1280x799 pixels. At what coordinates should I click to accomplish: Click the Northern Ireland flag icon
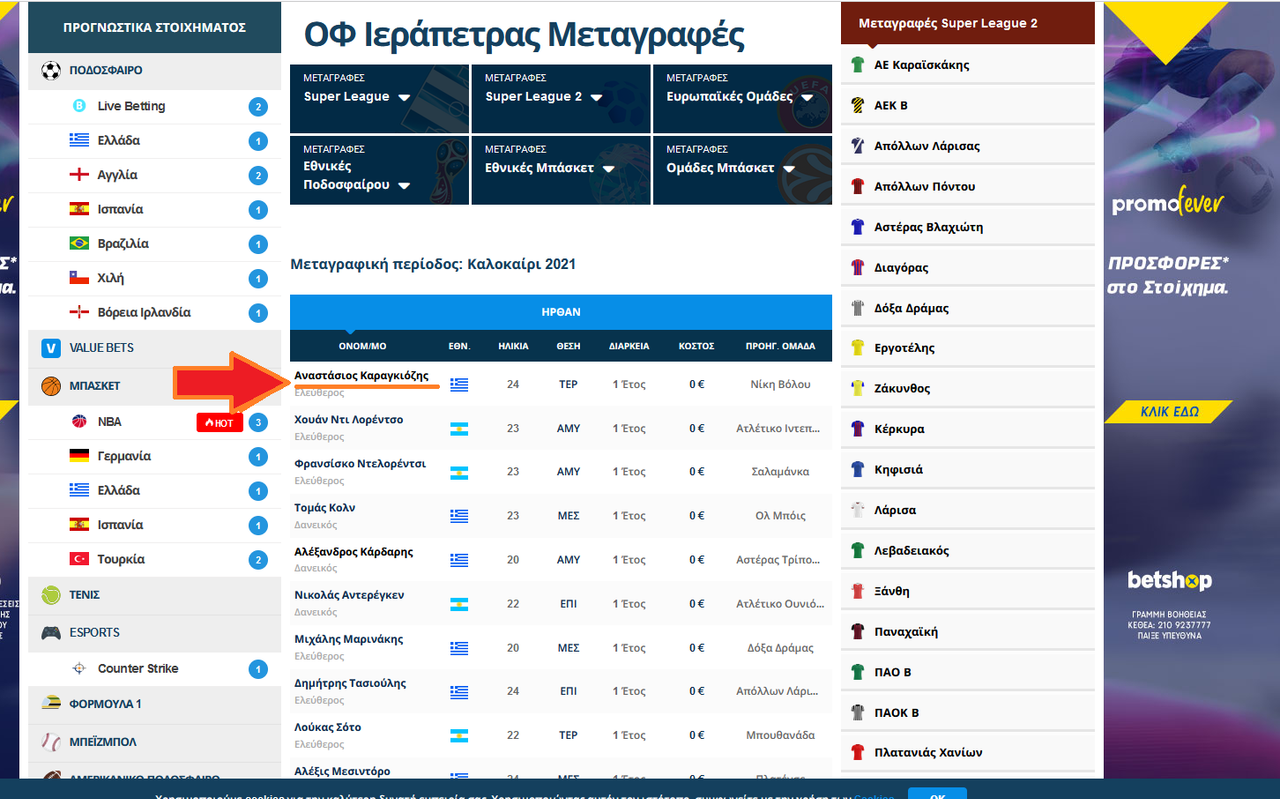click(x=79, y=312)
